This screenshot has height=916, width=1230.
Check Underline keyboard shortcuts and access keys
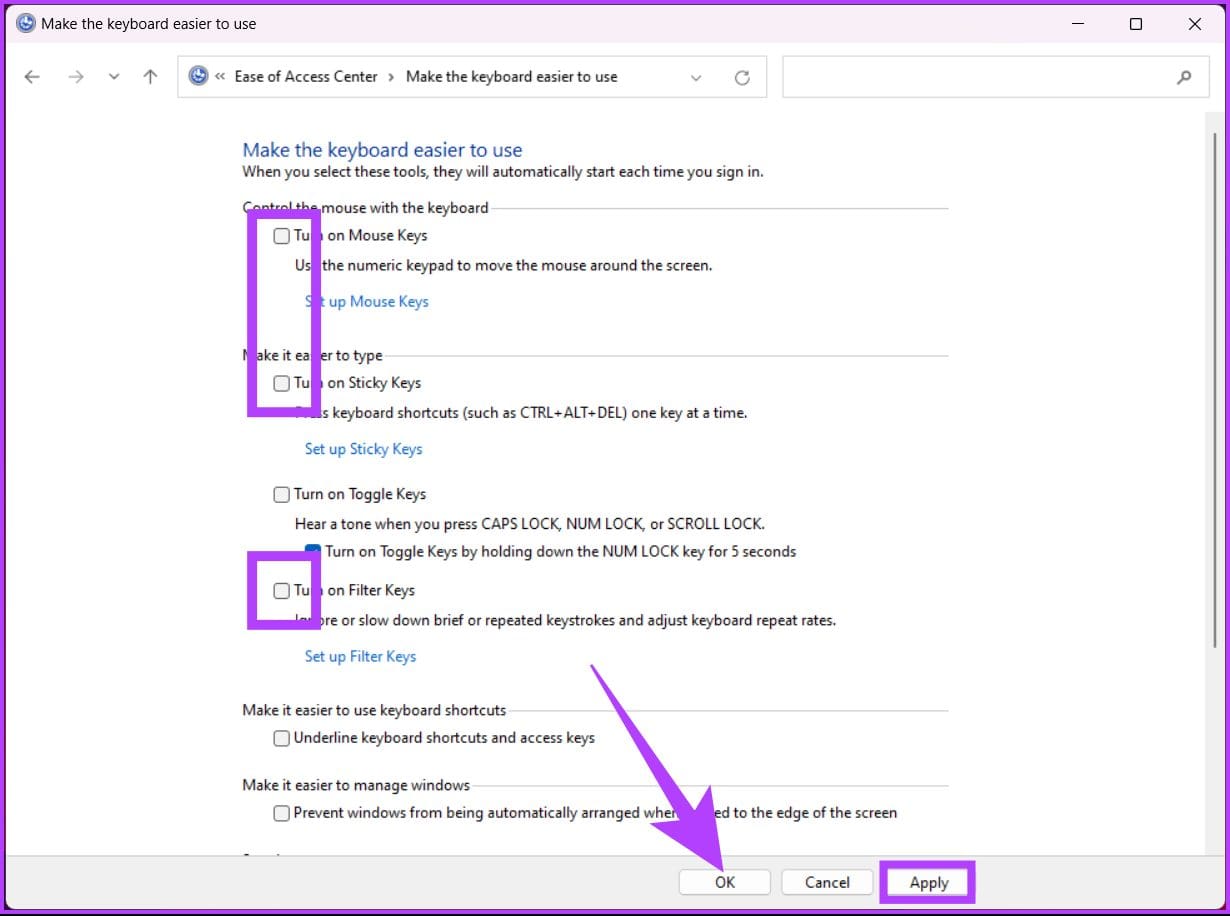[x=282, y=738]
